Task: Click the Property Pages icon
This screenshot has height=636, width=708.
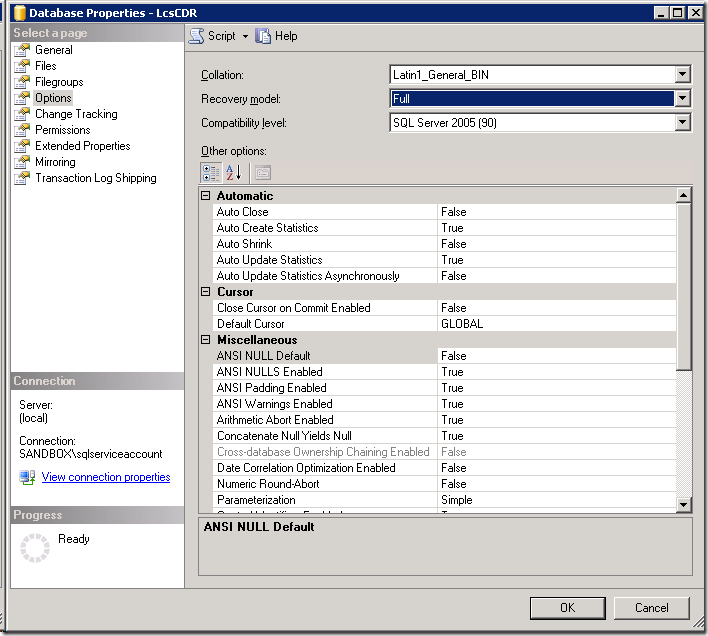Action: pos(262,172)
